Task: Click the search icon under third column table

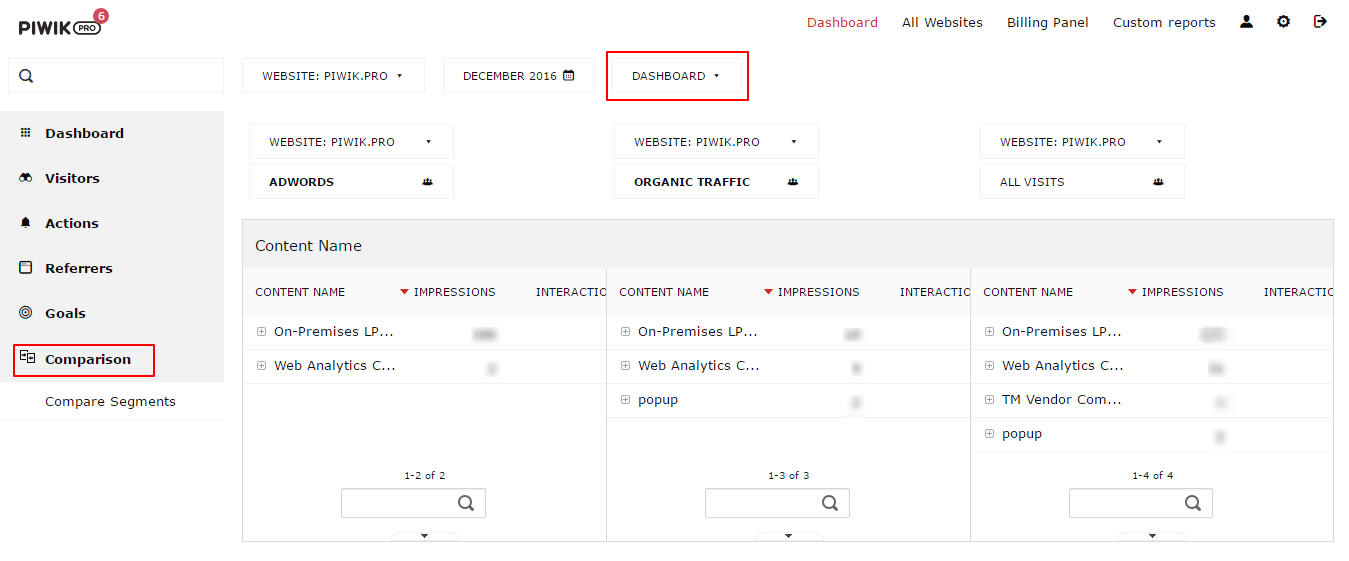Action: pyautogui.click(x=1194, y=503)
